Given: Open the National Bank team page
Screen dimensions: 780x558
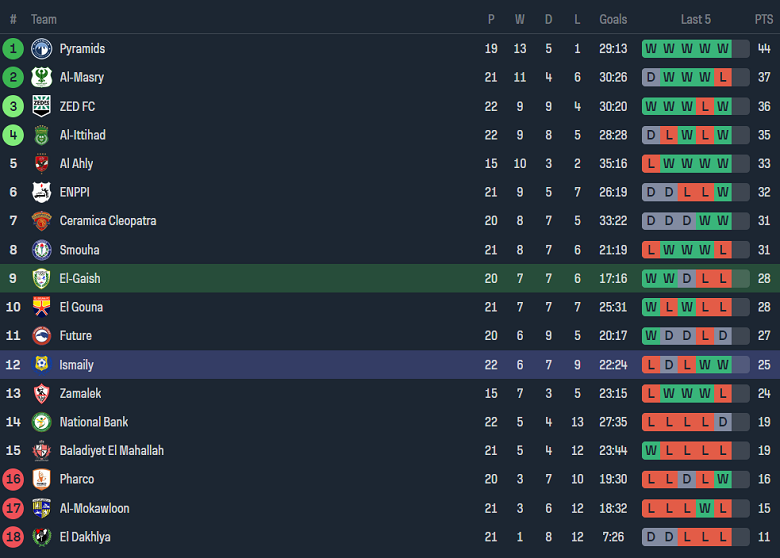Looking at the screenshot, I should pyautogui.click(x=94, y=422).
